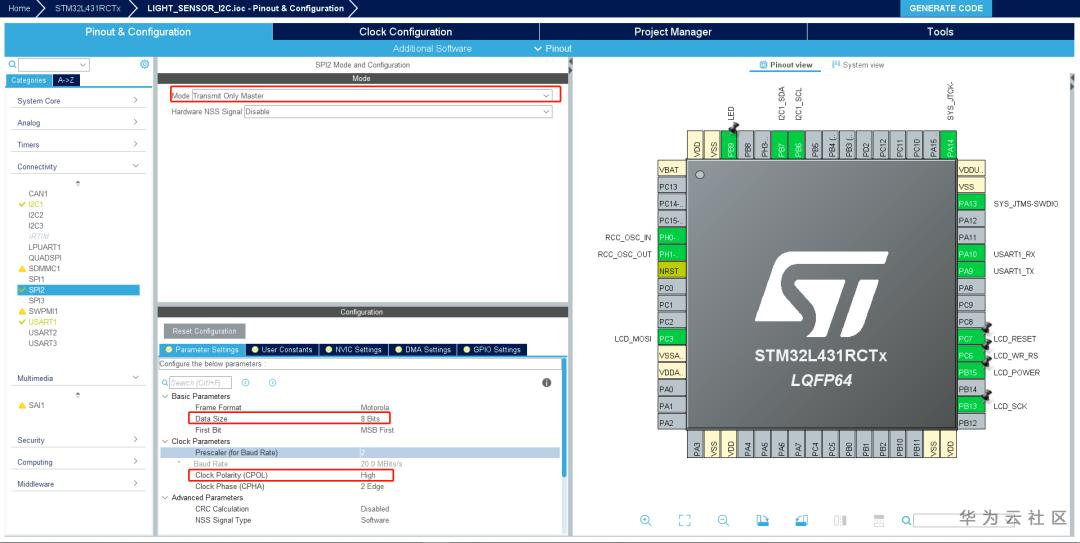Open the SPI2 Mode dropdown
This screenshot has height=543, width=1080.
pyautogui.click(x=372, y=96)
